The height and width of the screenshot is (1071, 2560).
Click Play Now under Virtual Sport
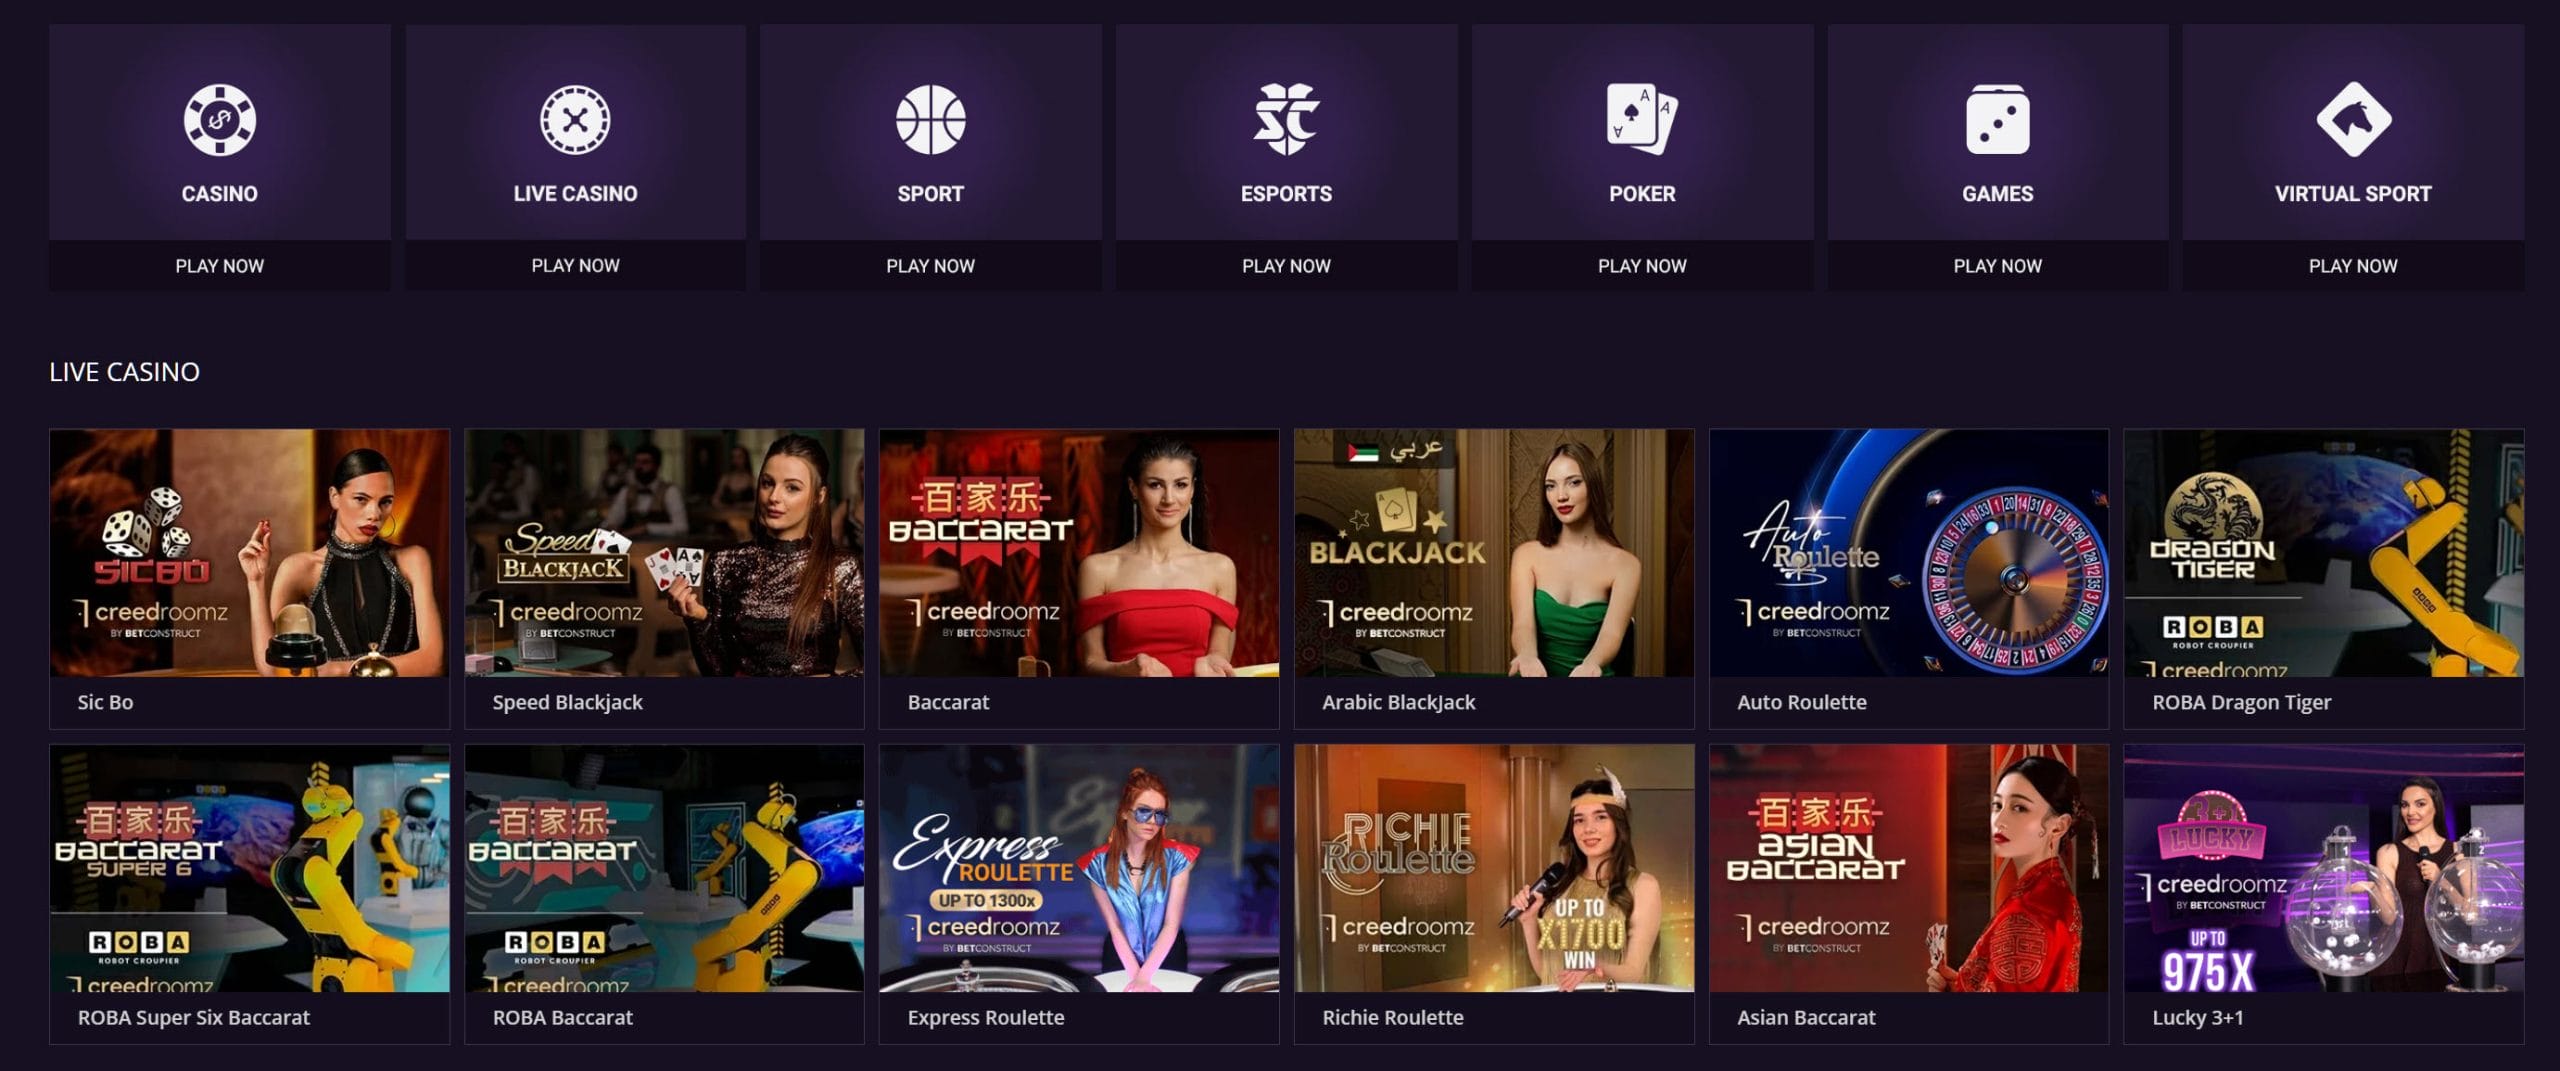(x=2353, y=266)
